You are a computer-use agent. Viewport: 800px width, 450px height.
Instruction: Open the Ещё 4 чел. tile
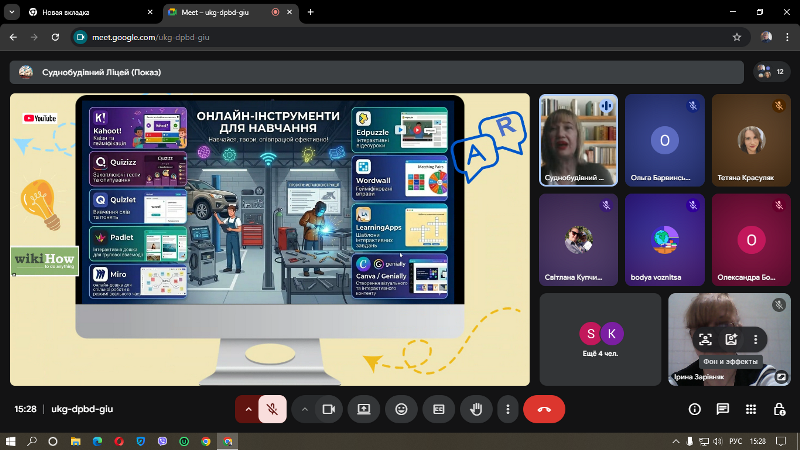pos(601,339)
